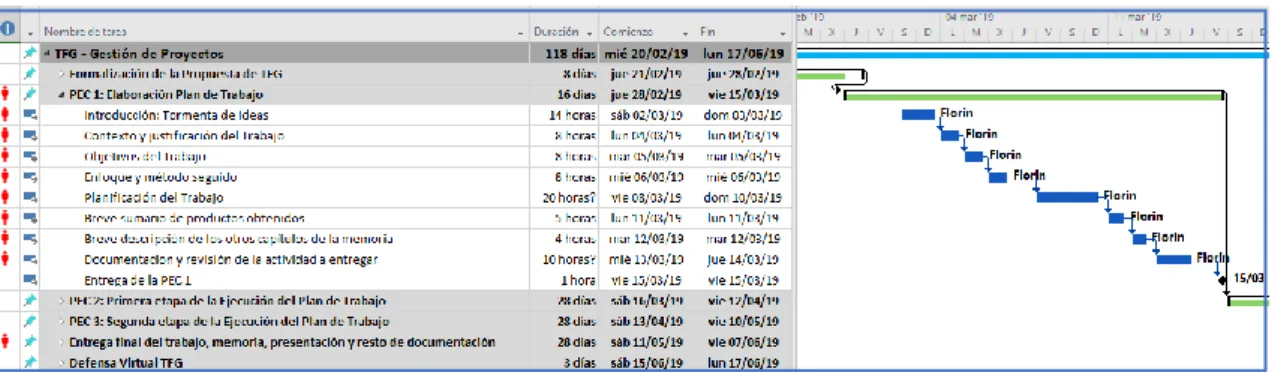Click the task-mode icon for Planificación del Trabajo

point(30,198)
